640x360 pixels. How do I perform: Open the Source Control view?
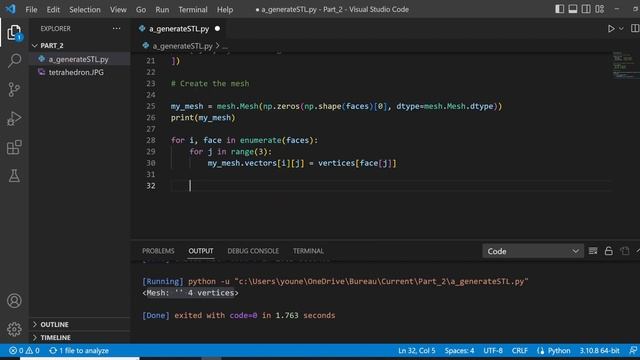click(14, 89)
